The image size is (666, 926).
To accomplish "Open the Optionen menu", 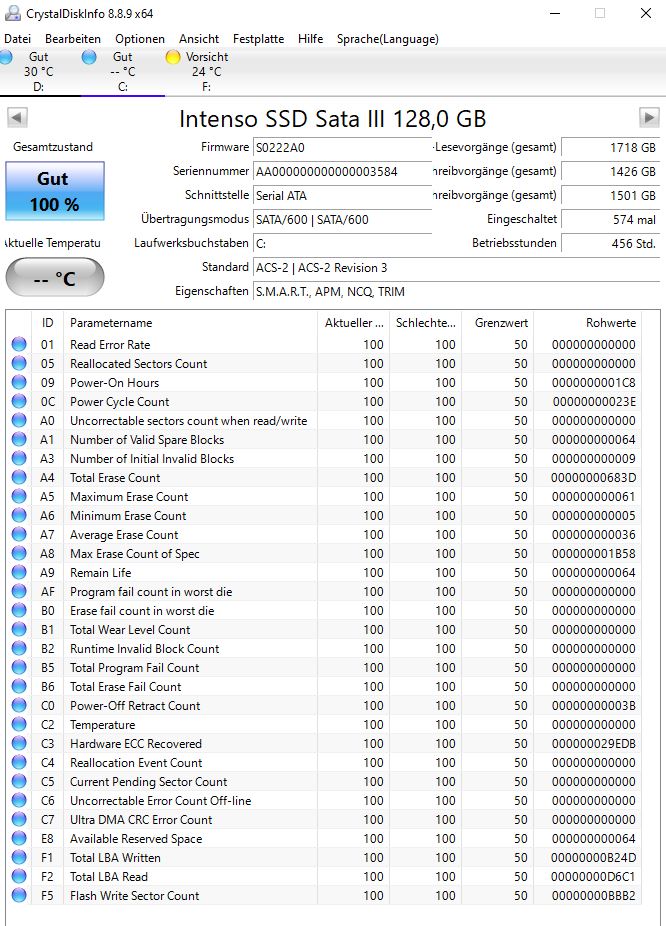I will tap(140, 39).
